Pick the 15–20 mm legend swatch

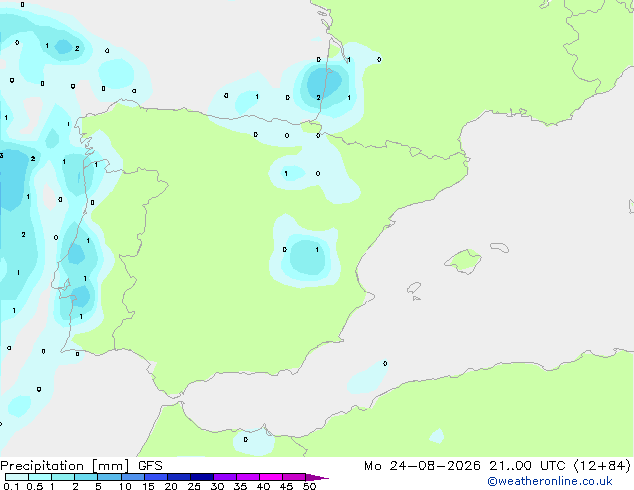click(155, 477)
